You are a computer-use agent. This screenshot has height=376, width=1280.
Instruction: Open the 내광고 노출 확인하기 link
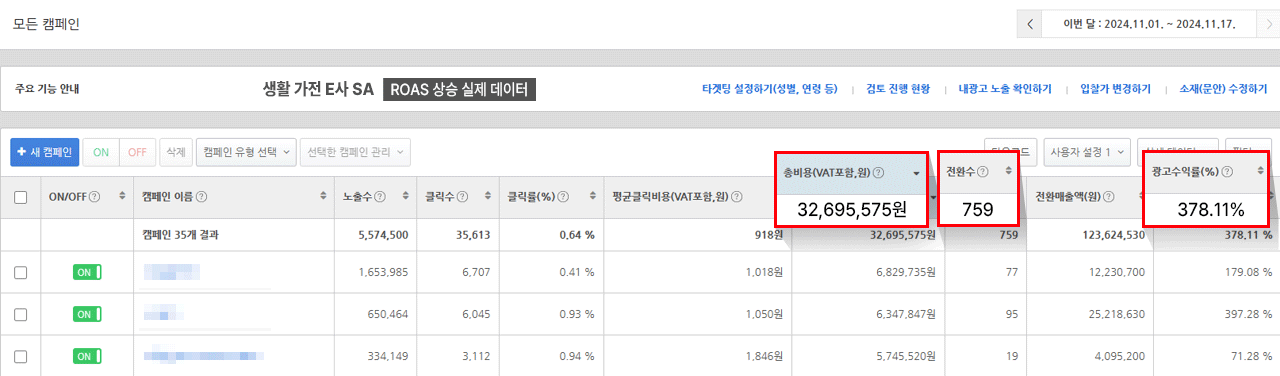click(1005, 89)
